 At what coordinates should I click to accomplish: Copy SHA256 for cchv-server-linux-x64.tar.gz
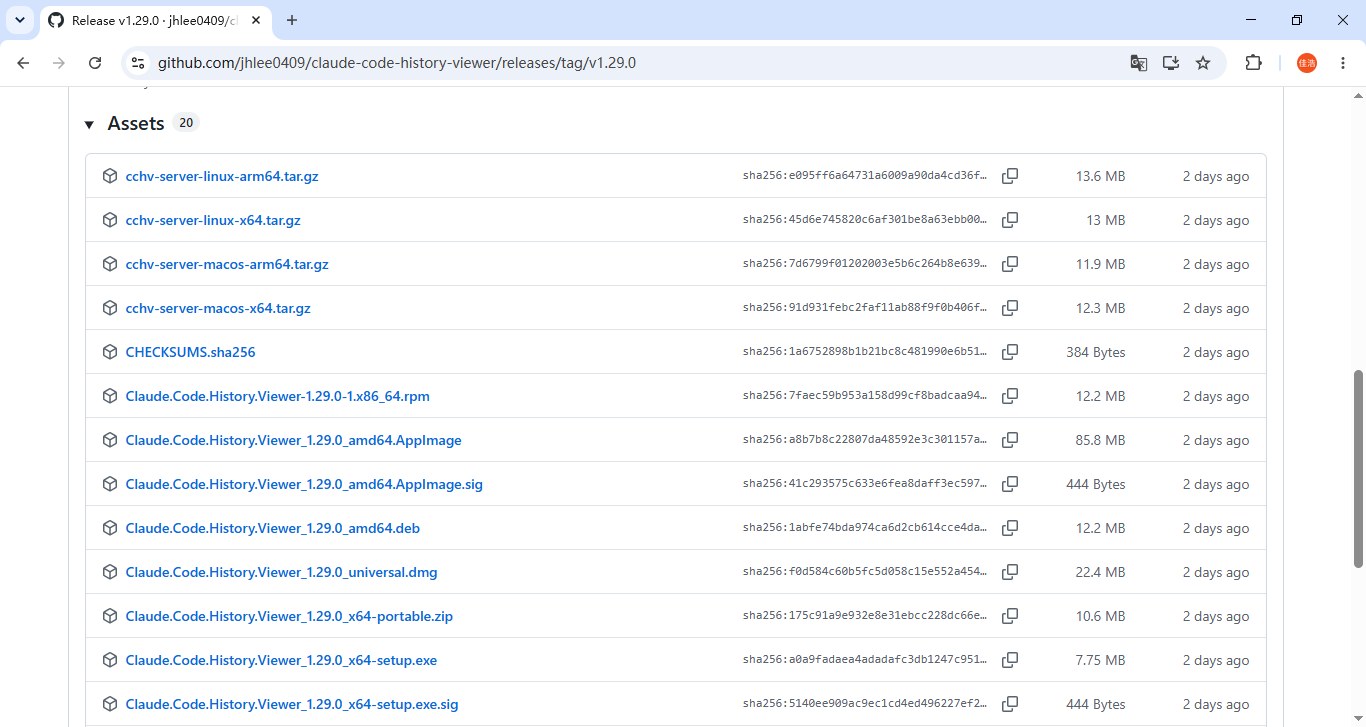[1010, 220]
